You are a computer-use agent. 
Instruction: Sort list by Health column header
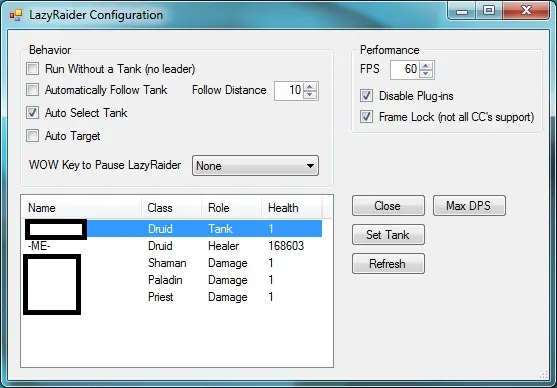(x=292, y=208)
